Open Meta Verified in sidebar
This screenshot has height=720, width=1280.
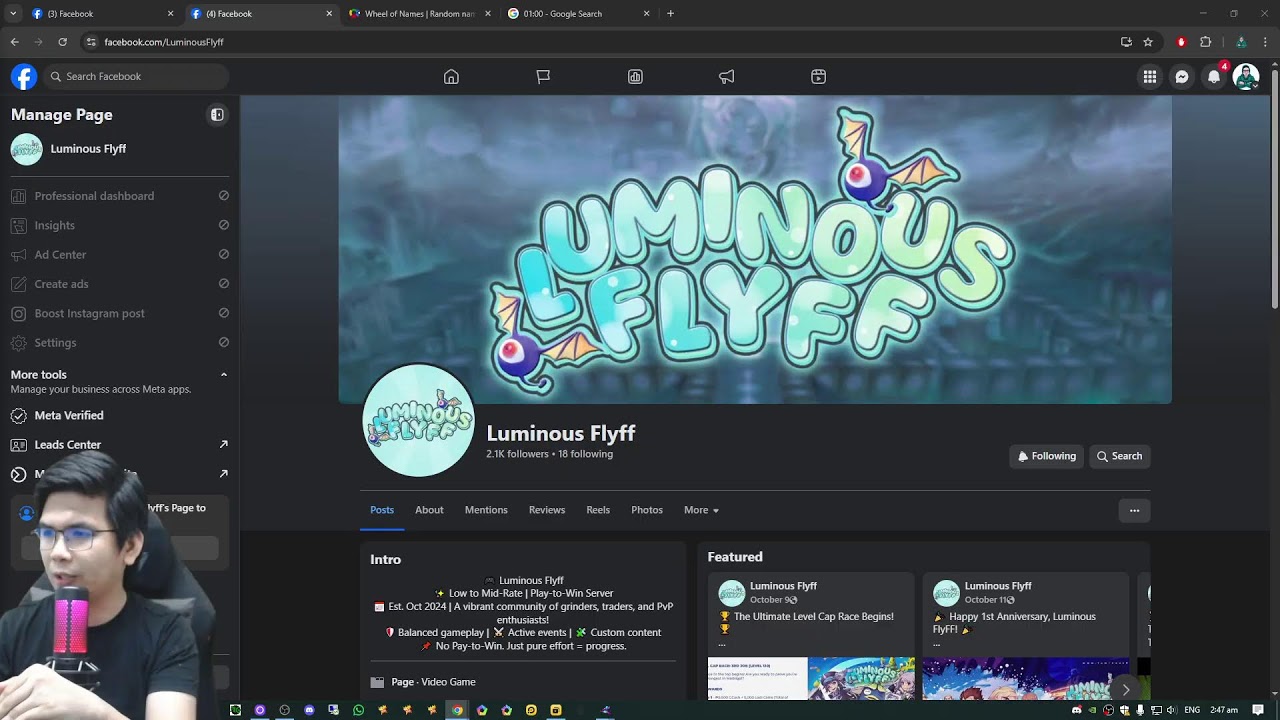click(x=120, y=415)
